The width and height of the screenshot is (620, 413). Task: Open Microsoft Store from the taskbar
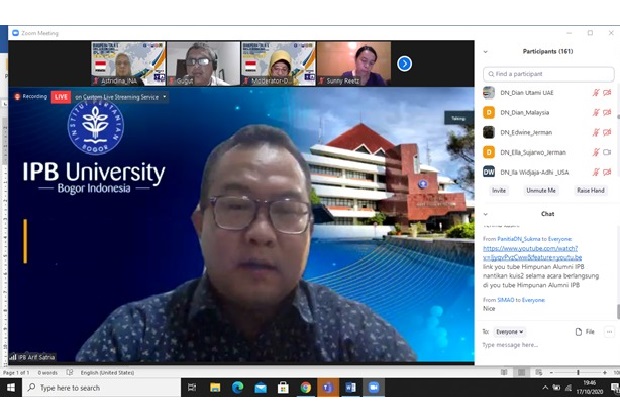(283, 388)
